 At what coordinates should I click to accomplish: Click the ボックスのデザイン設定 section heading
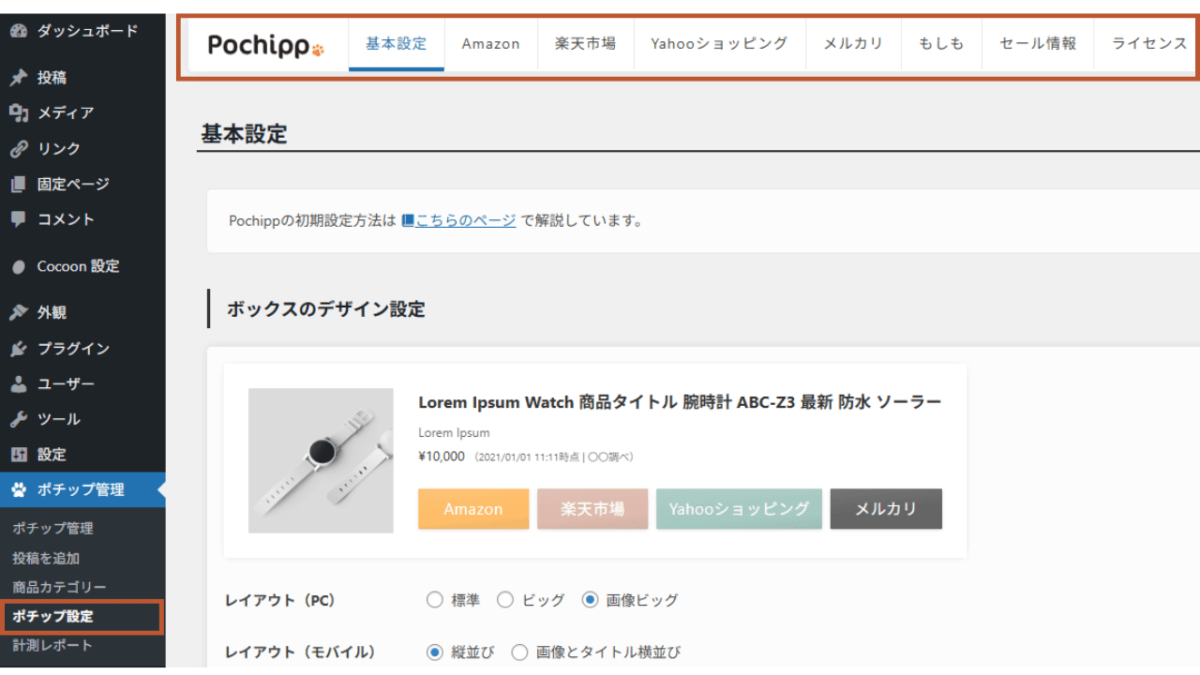326,309
